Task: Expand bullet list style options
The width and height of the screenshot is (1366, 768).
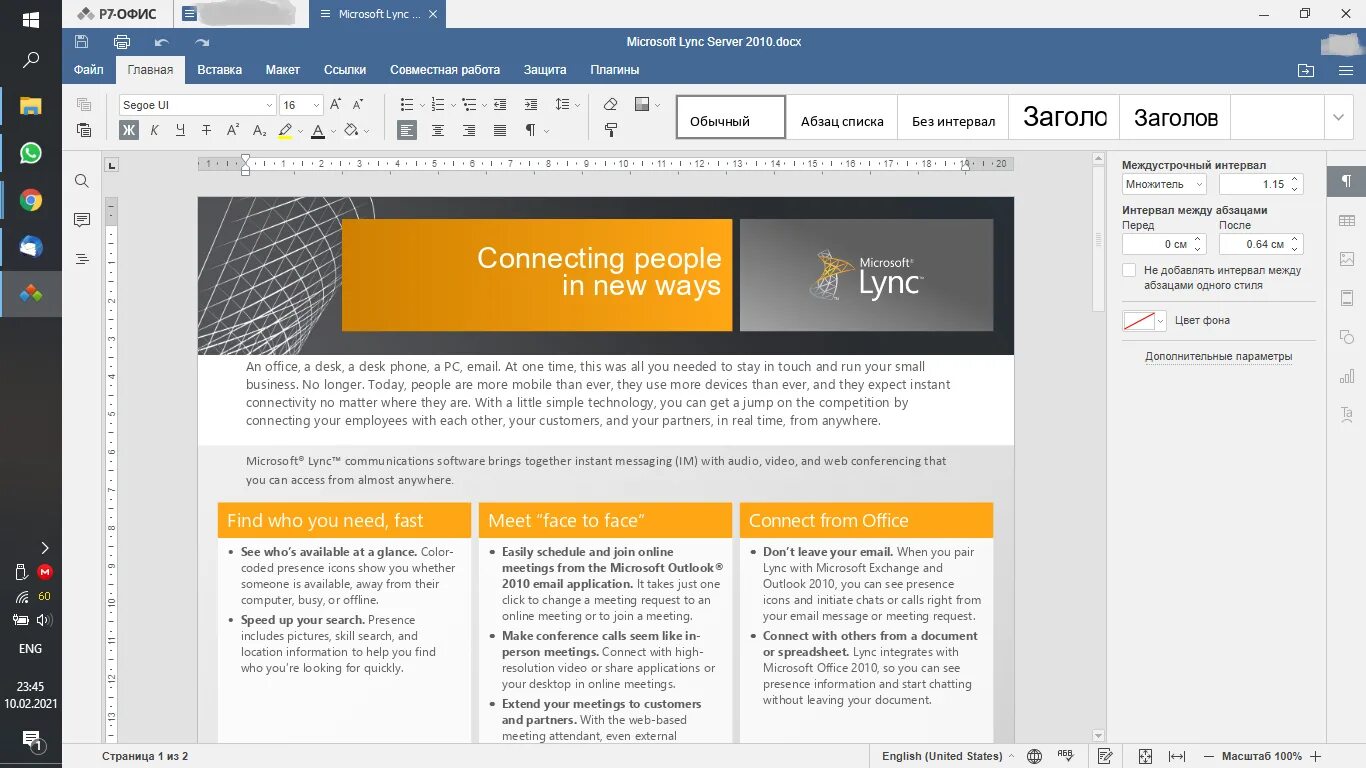Action: [x=422, y=105]
